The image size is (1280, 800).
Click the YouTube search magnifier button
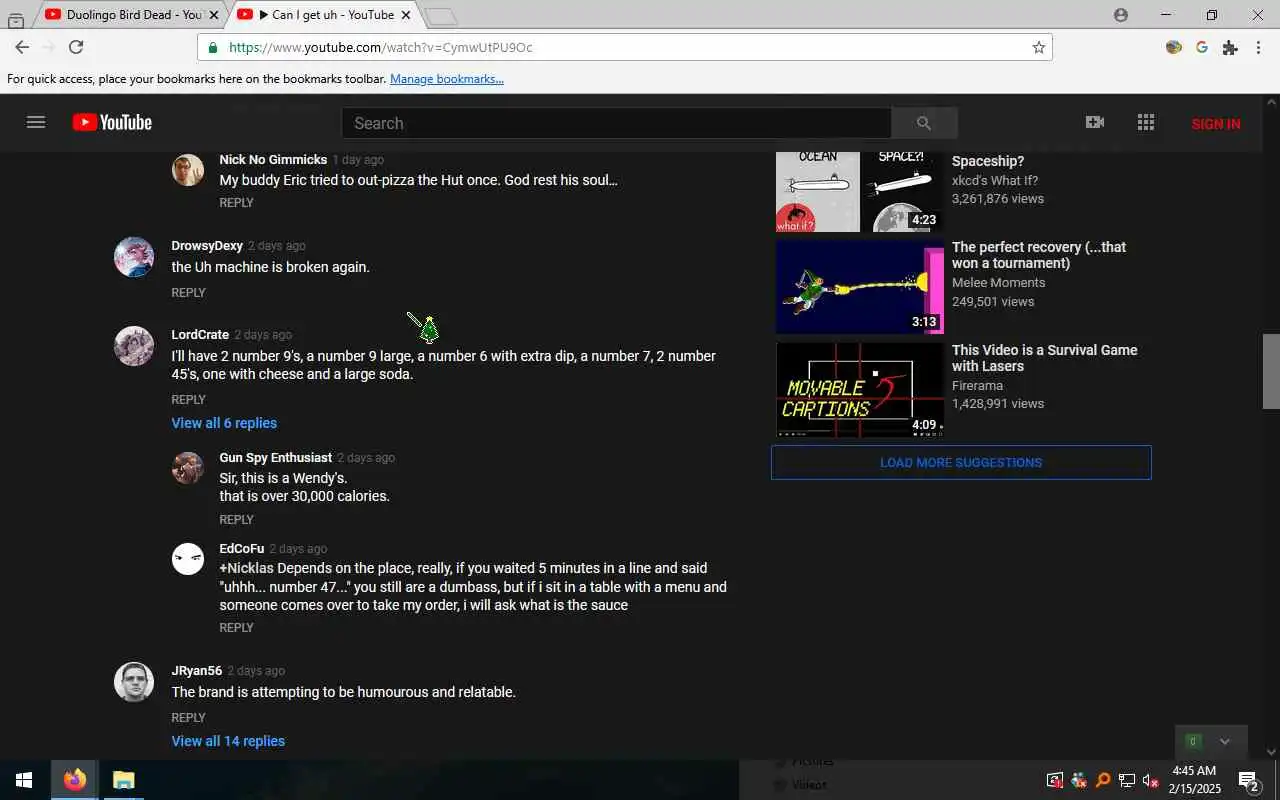(x=924, y=123)
